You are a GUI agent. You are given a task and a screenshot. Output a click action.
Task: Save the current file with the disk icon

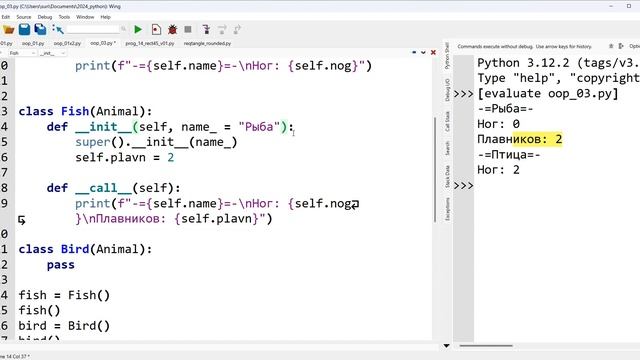[24, 29]
